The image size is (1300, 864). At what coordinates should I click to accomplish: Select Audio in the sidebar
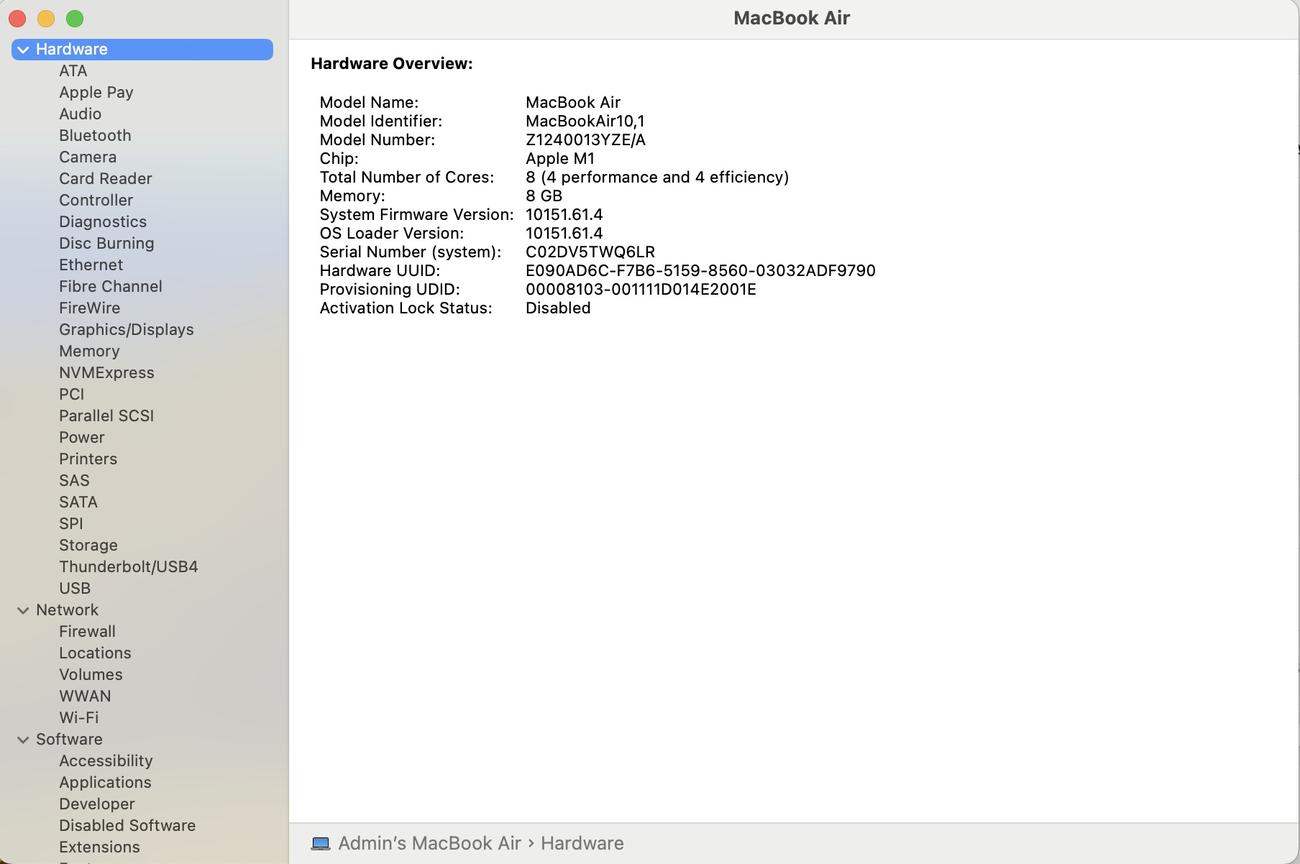(x=80, y=114)
